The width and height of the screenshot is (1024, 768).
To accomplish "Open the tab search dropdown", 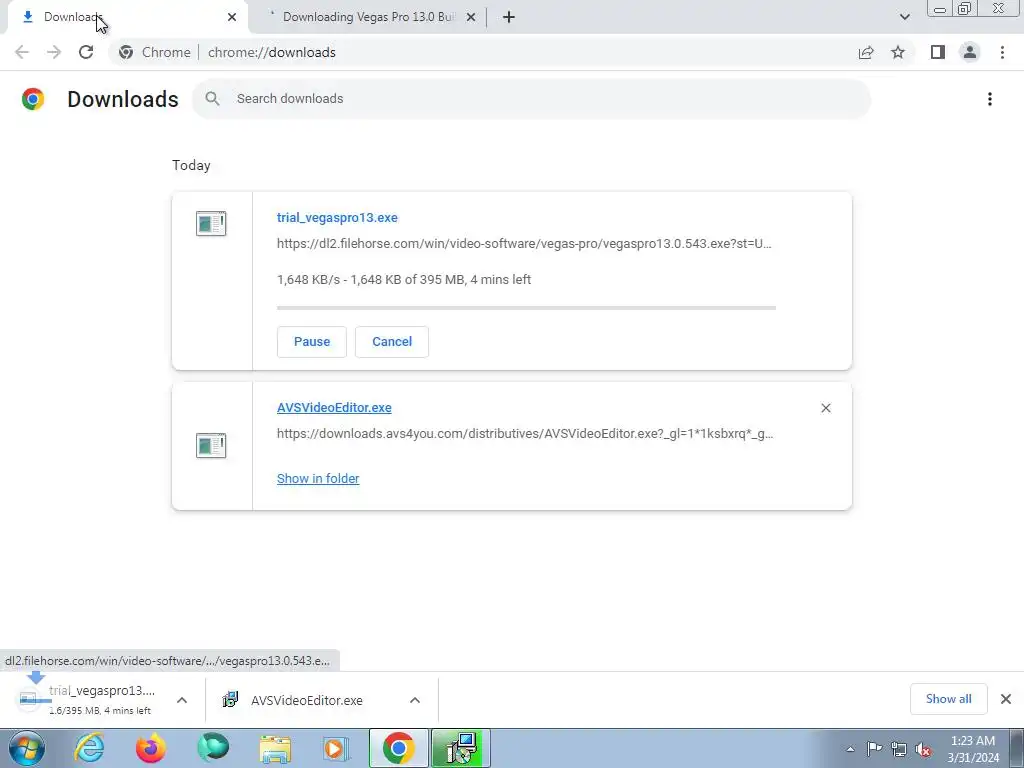I will click(x=904, y=17).
